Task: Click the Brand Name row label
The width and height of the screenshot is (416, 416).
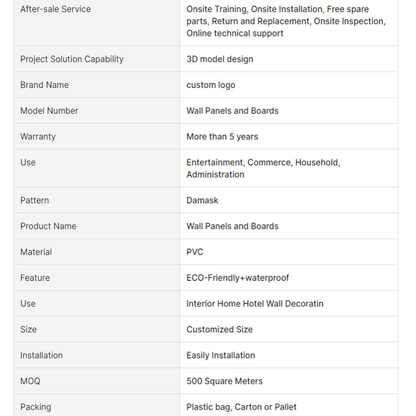Action: coord(44,85)
